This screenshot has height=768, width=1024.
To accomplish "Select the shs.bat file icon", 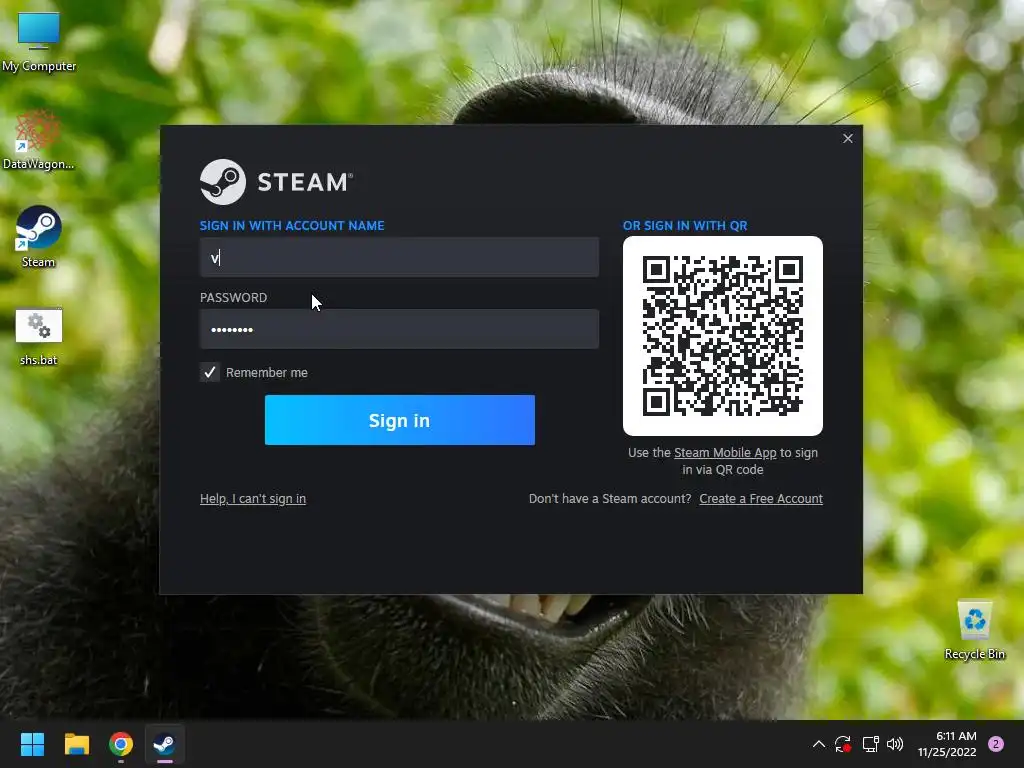I will 39,337.
